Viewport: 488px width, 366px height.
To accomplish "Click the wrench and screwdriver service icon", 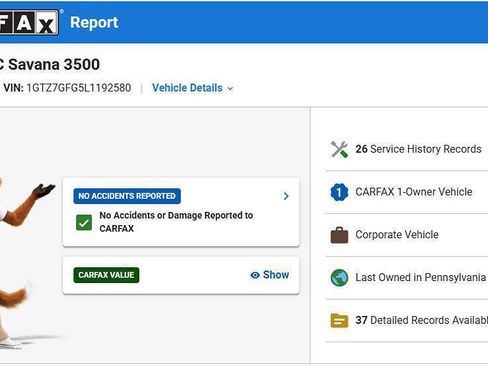I will [339, 149].
